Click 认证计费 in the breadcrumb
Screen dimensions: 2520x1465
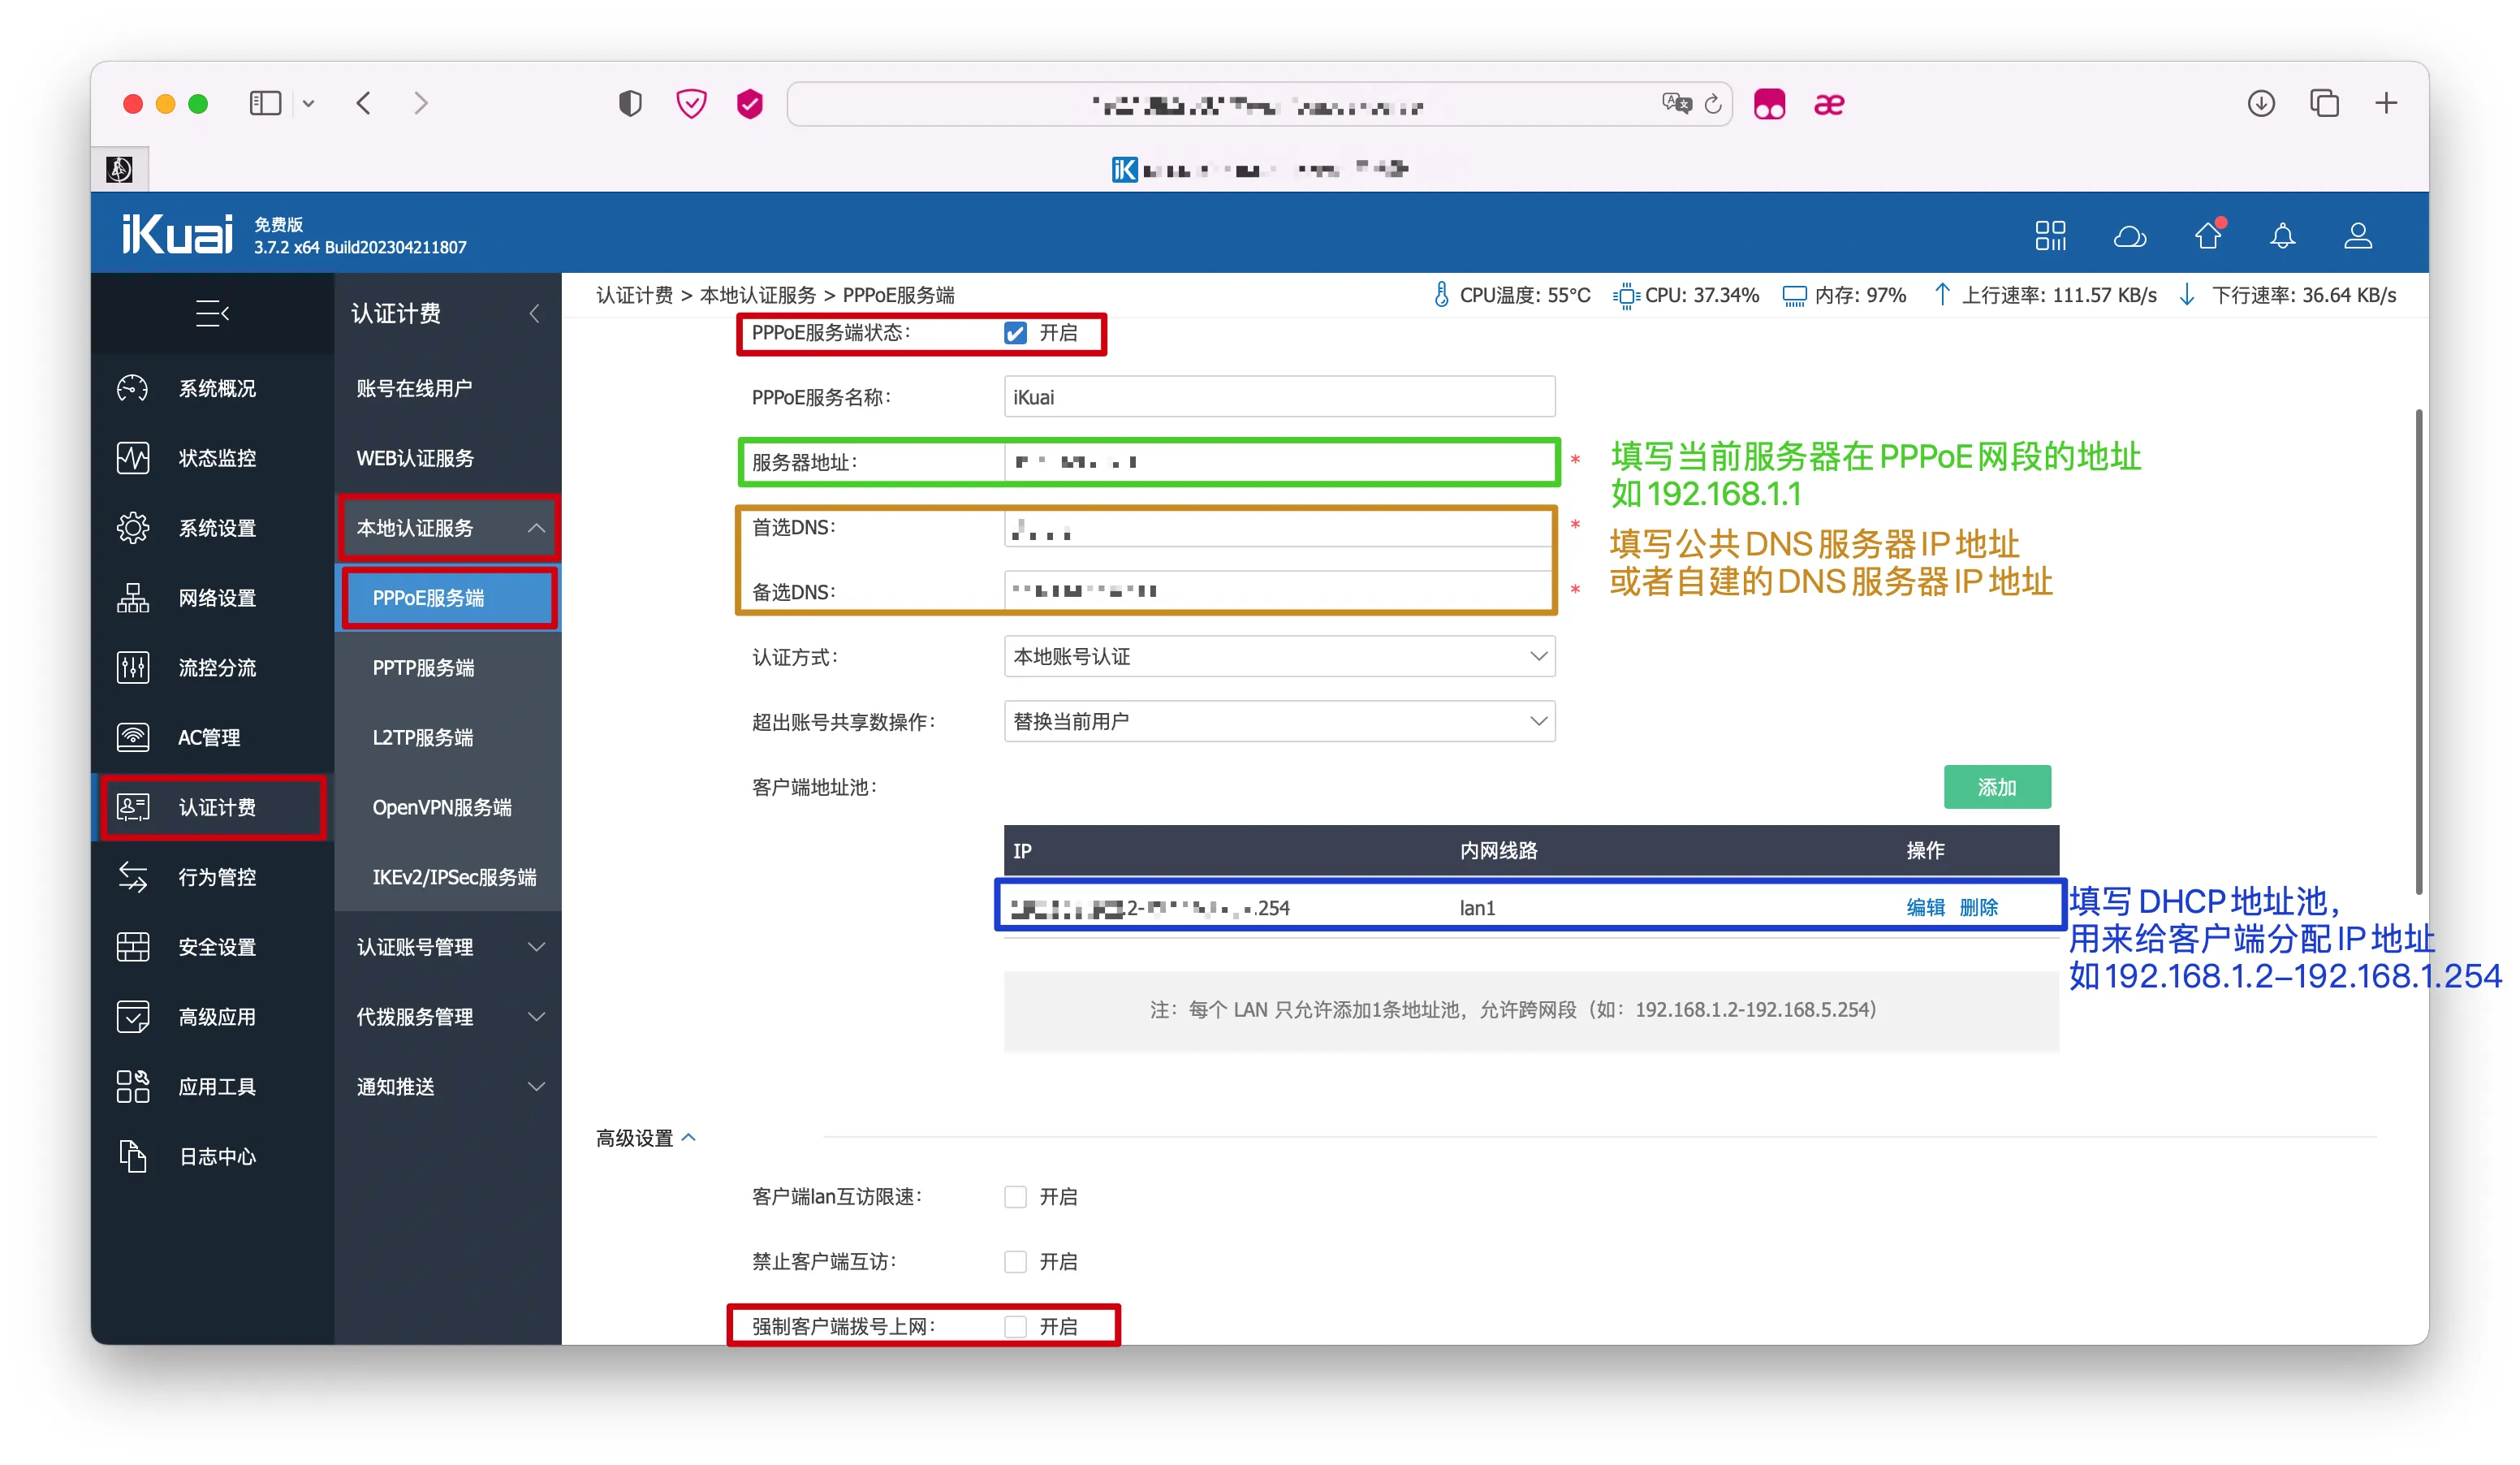point(634,295)
